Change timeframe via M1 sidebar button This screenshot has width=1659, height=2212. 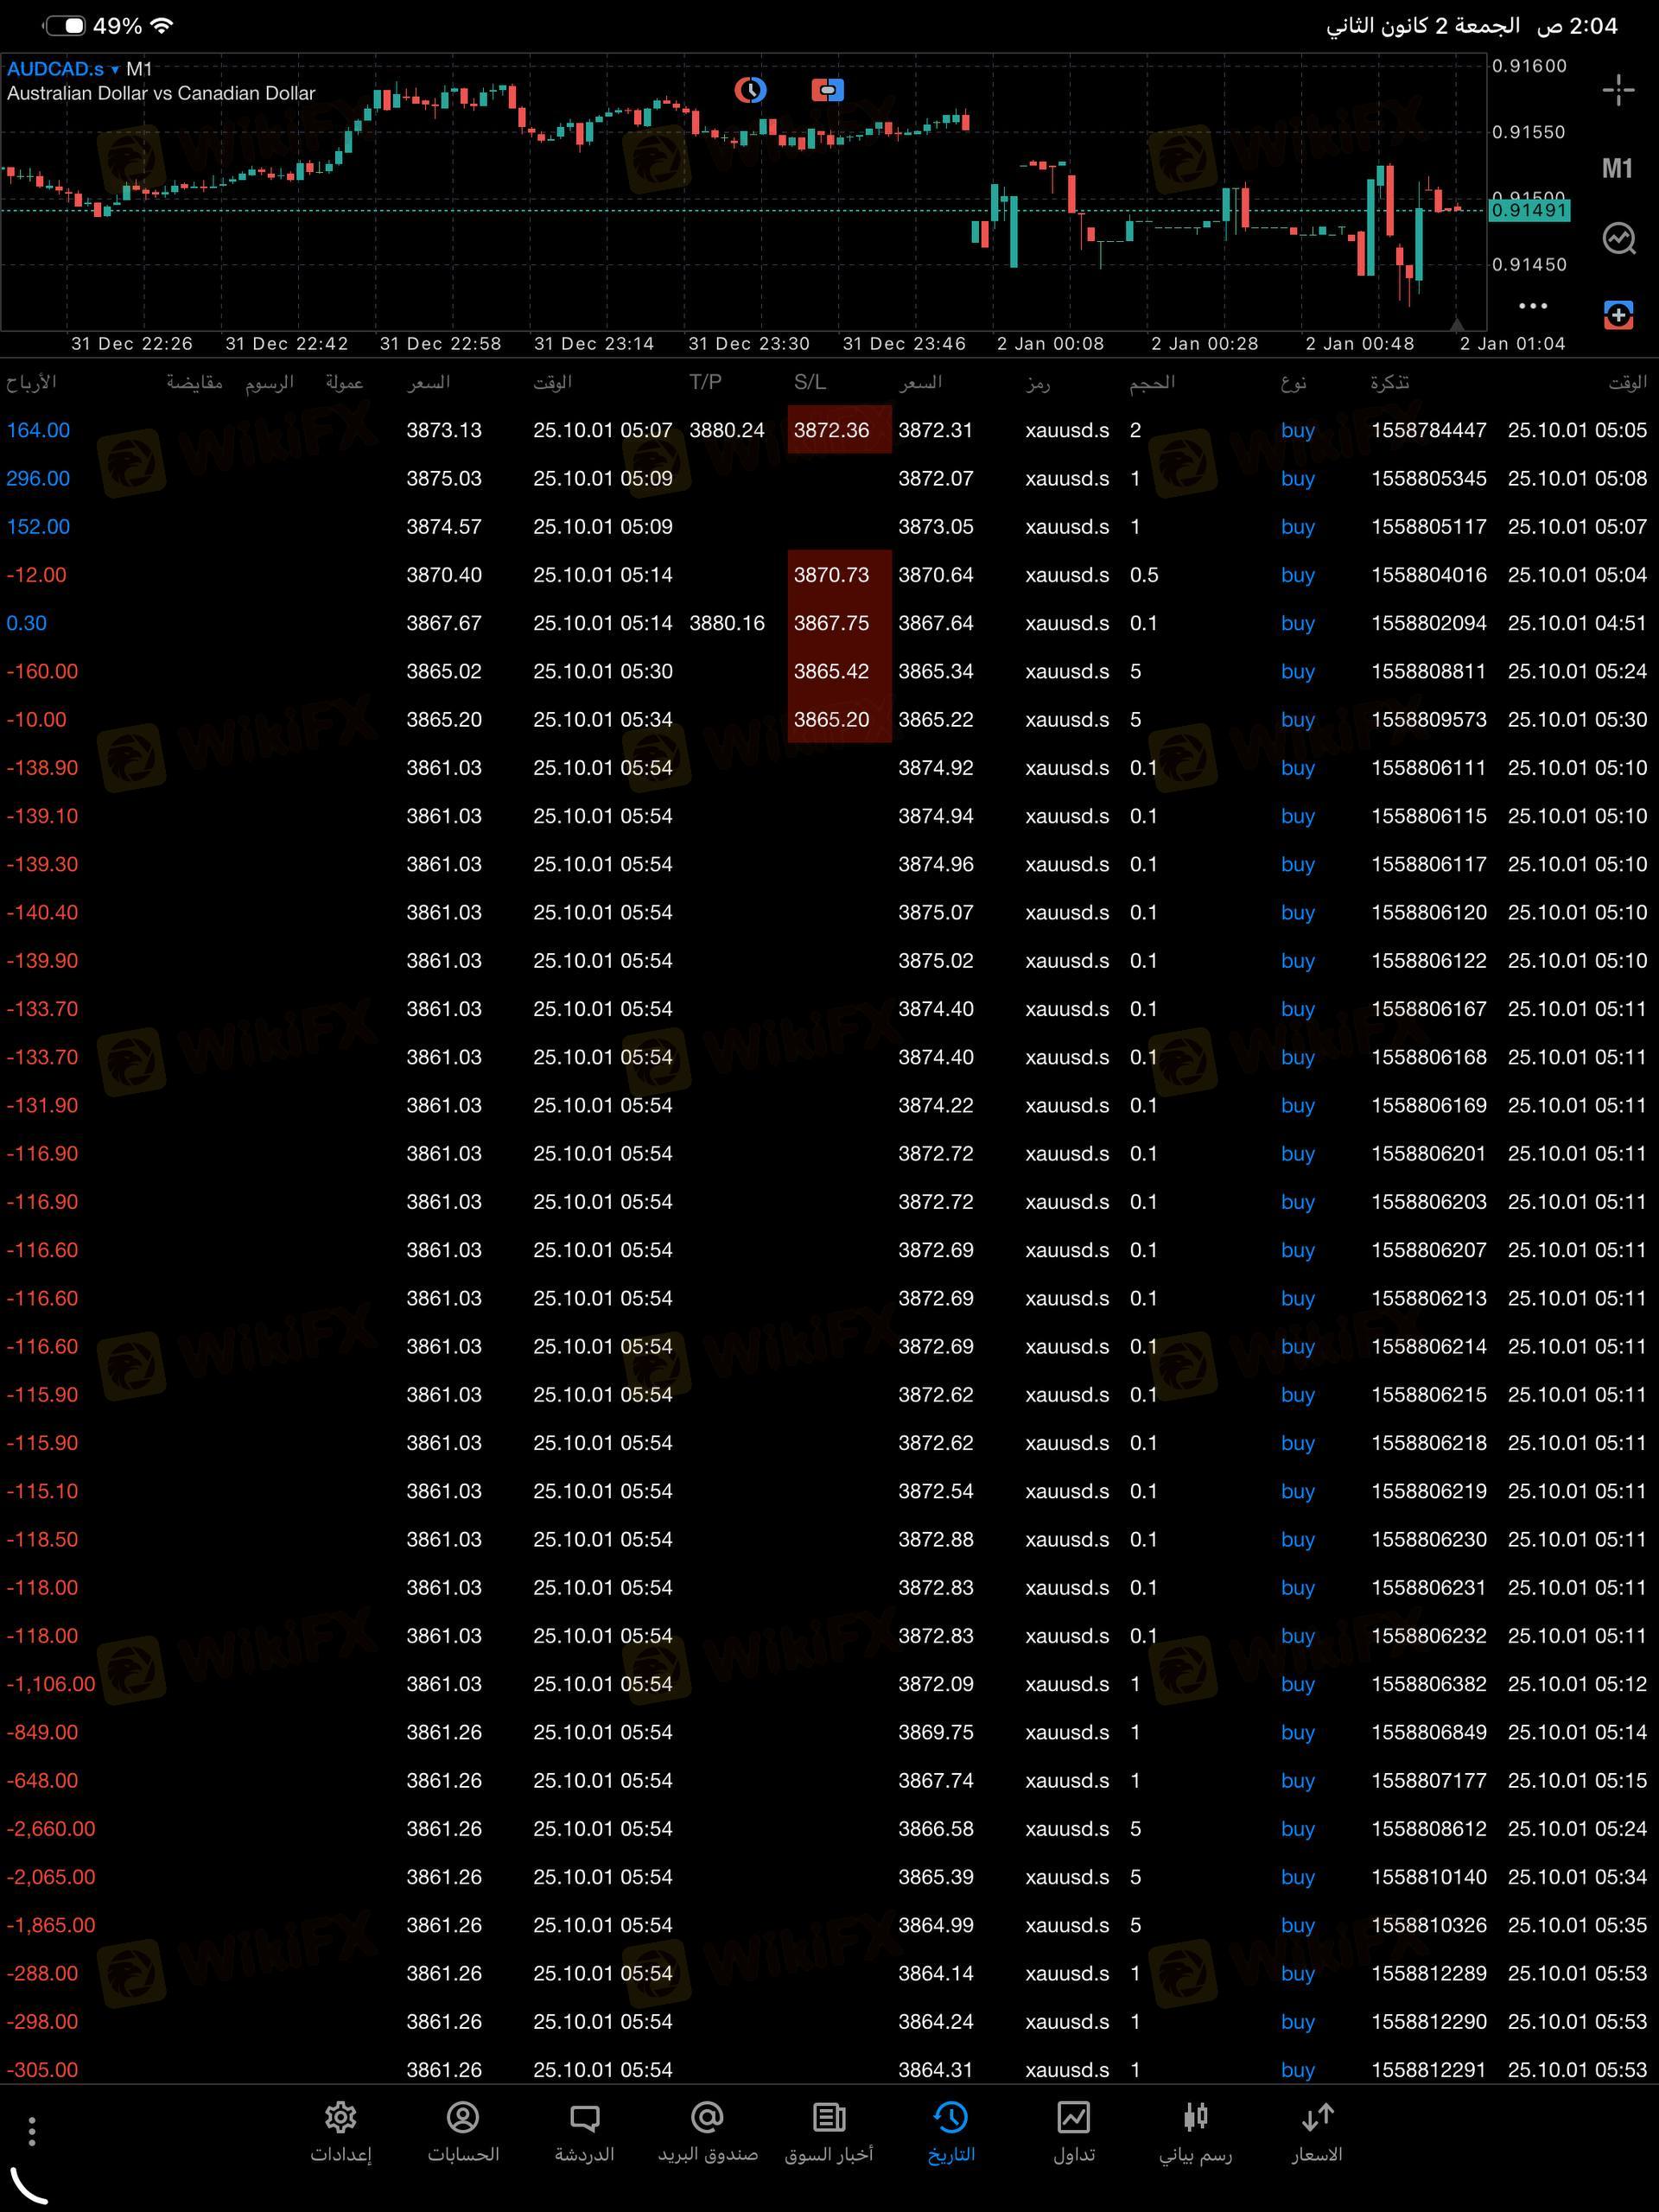click(x=1617, y=168)
